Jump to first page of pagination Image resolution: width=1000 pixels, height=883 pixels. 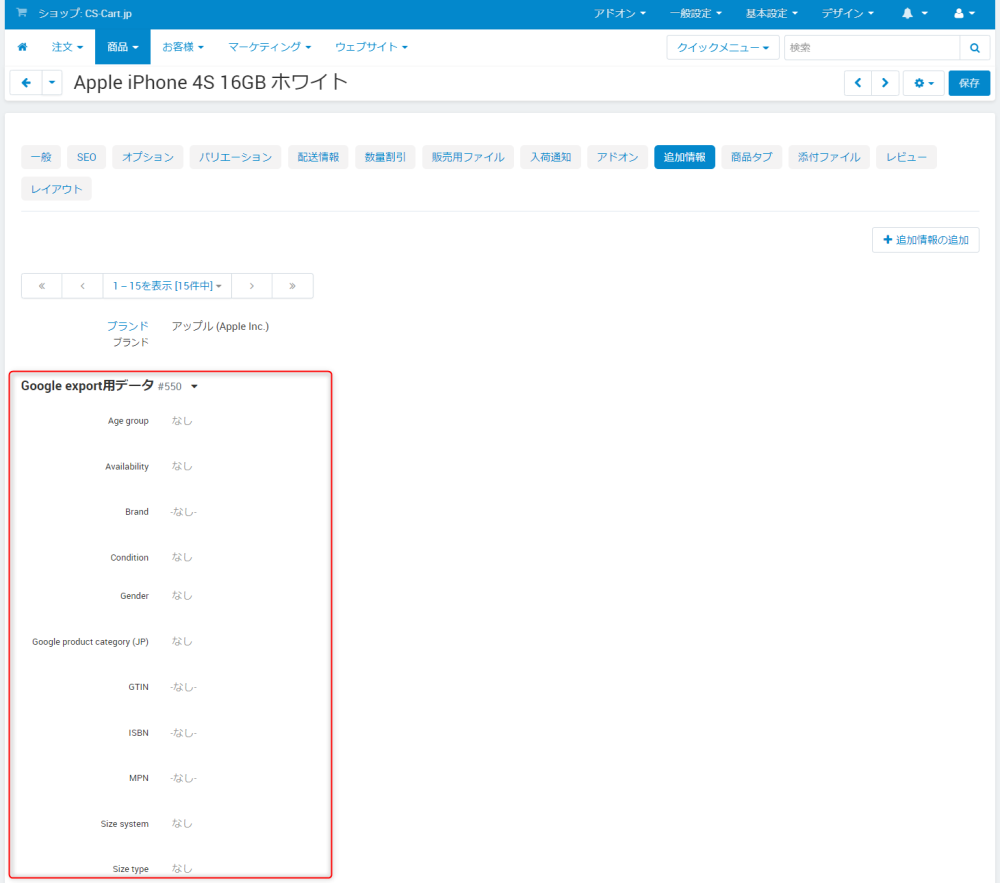pyautogui.click(x=41, y=286)
